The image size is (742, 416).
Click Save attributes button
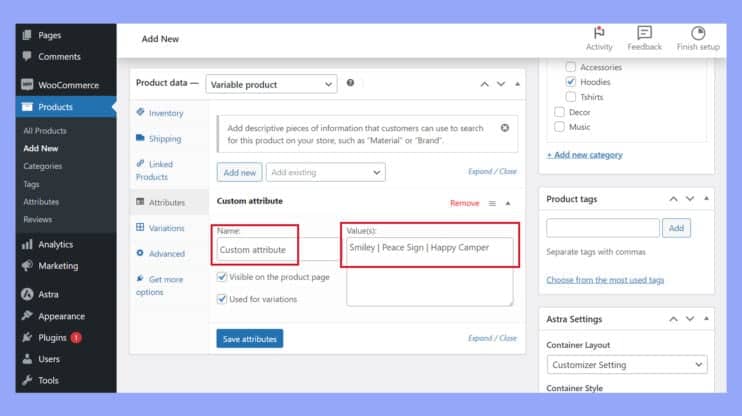tap(250, 339)
